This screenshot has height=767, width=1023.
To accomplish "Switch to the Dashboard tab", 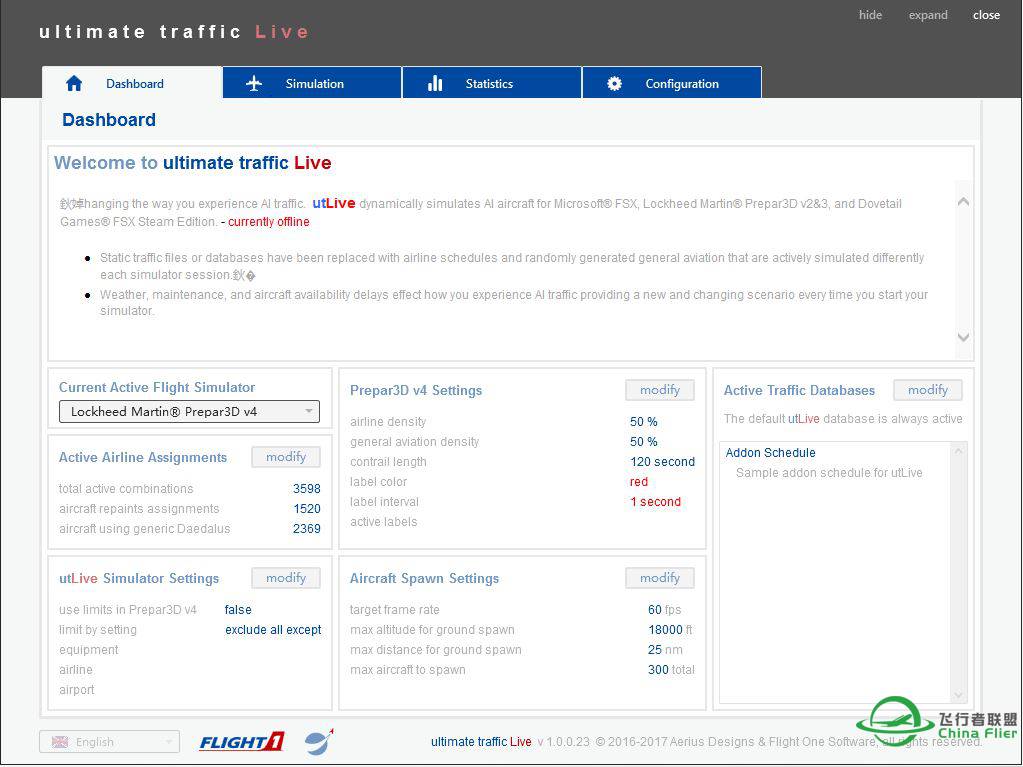I will 132,83.
